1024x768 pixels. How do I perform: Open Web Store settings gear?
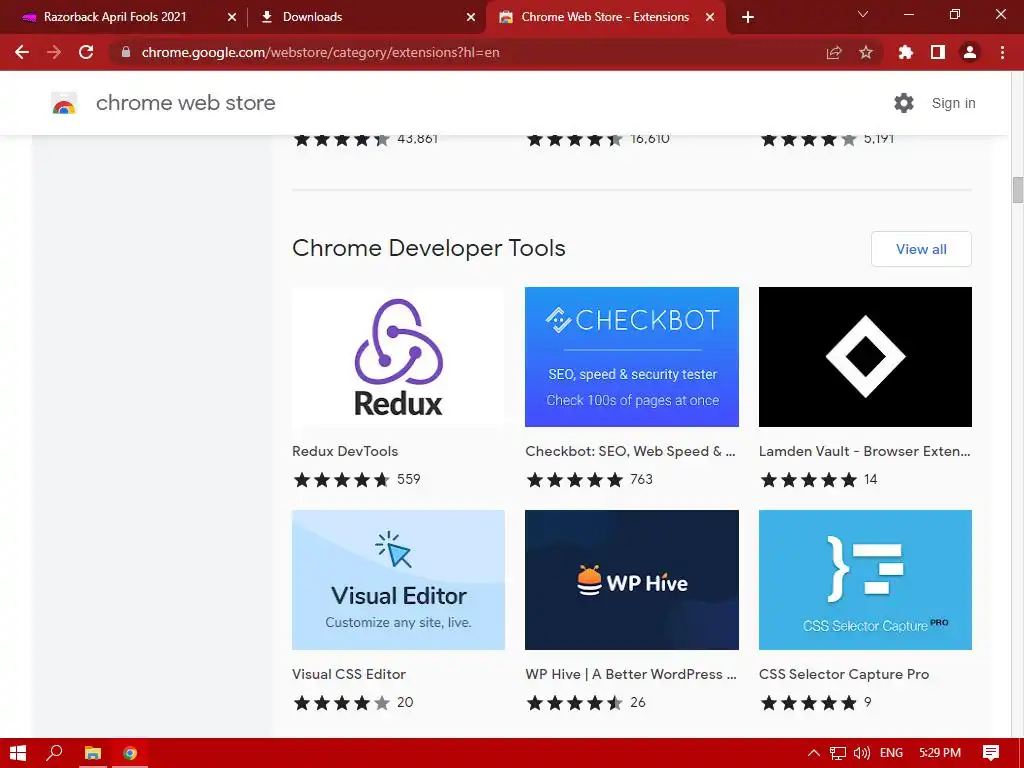(x=904, y=103)
